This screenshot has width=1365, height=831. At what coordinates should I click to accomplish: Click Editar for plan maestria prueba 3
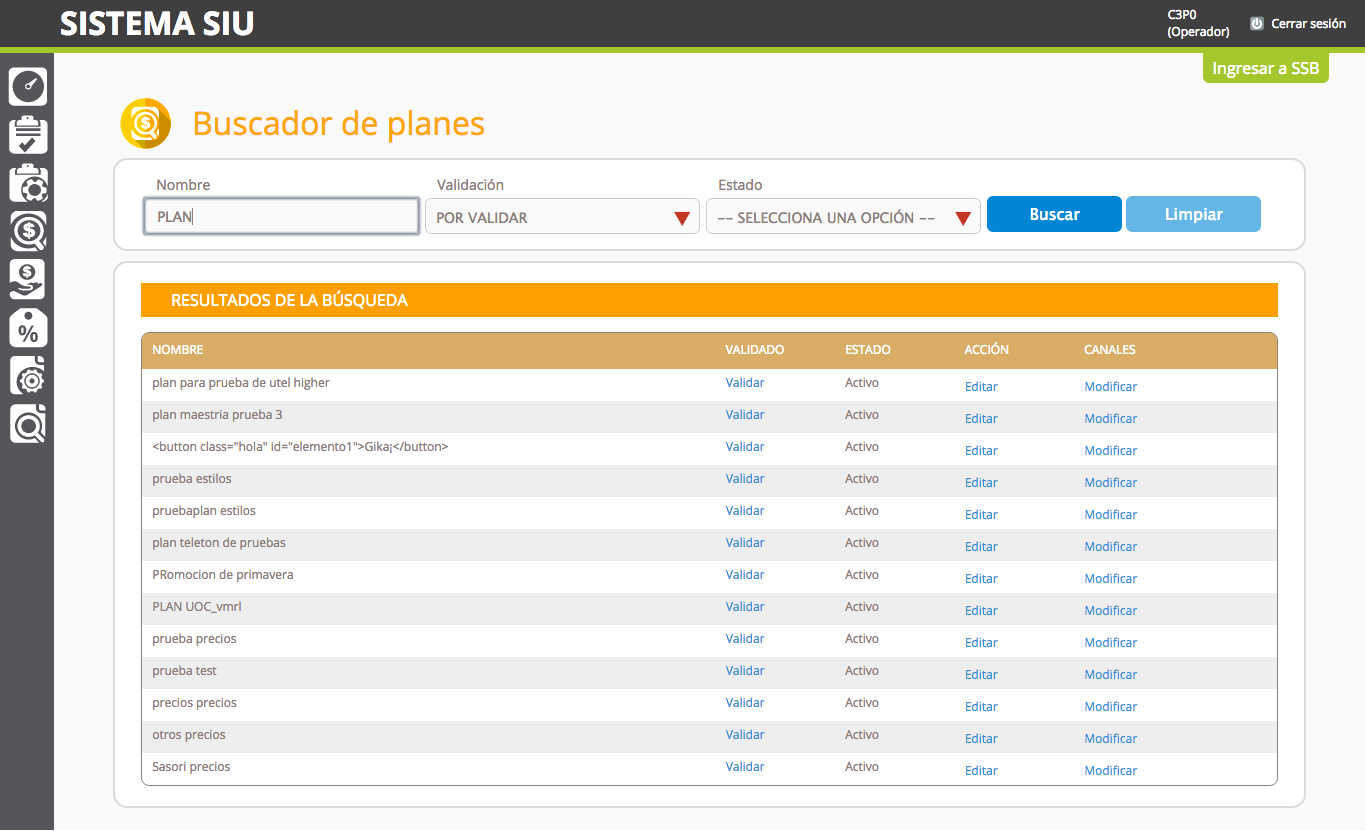(981, 419)
